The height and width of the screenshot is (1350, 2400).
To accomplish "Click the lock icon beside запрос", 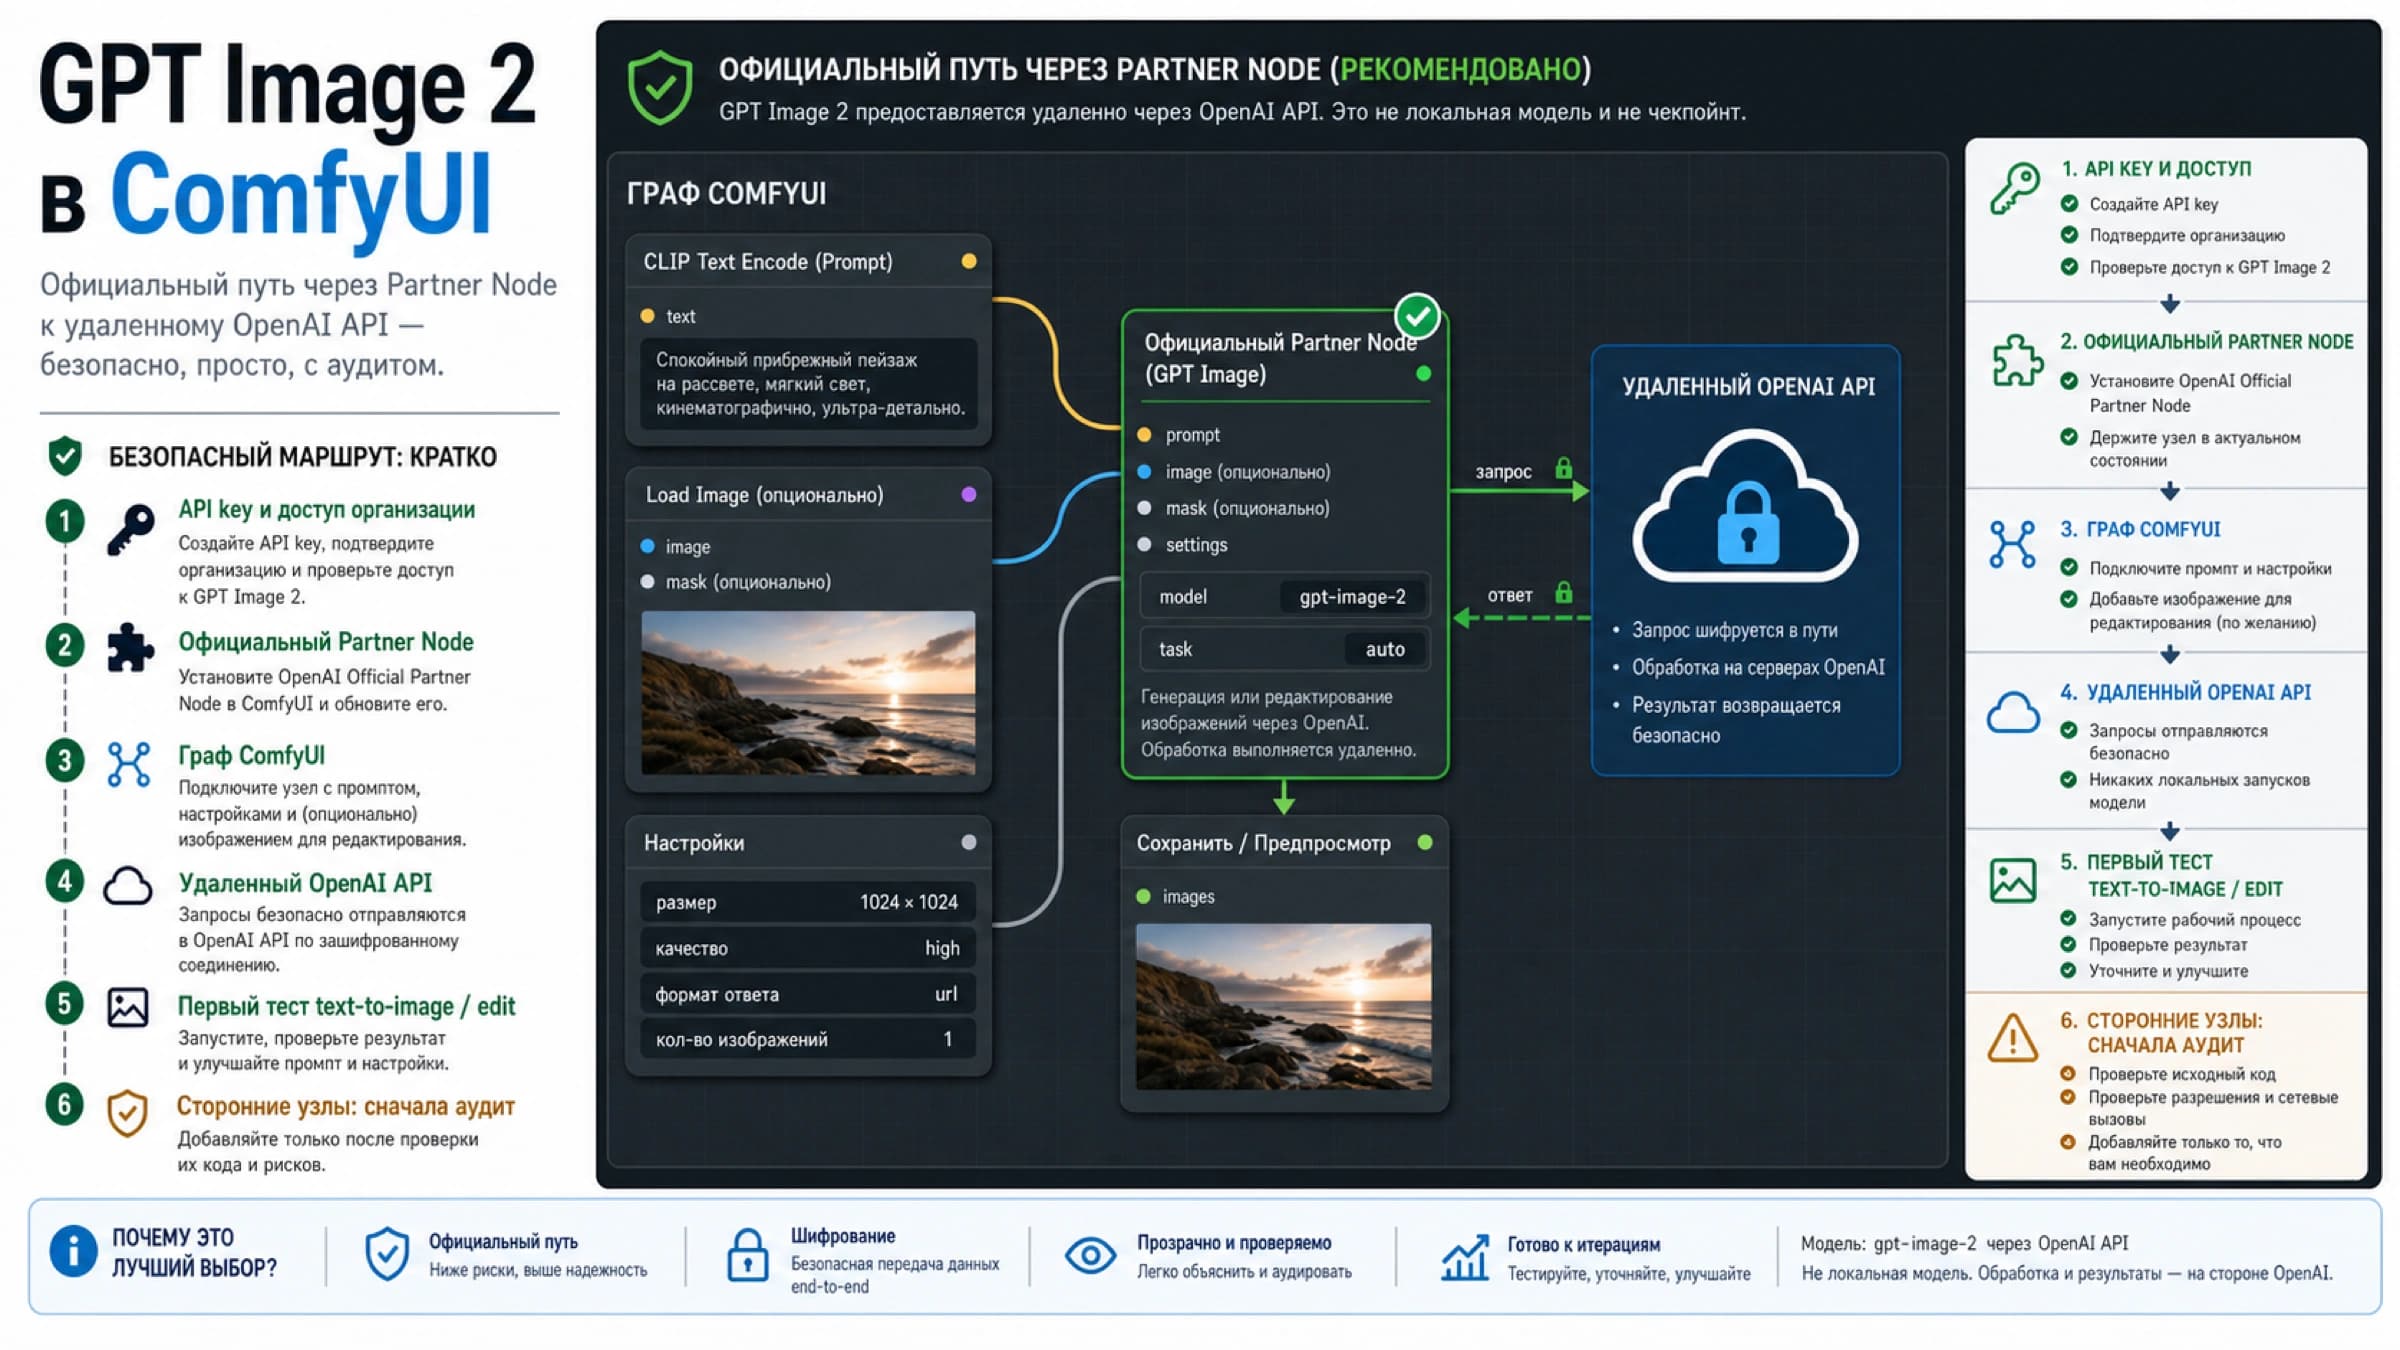I will [x=1564, y=468].
